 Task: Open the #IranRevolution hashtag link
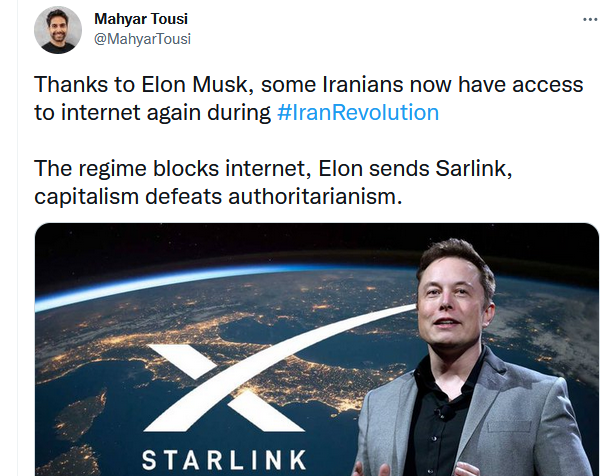click(357, 112)
